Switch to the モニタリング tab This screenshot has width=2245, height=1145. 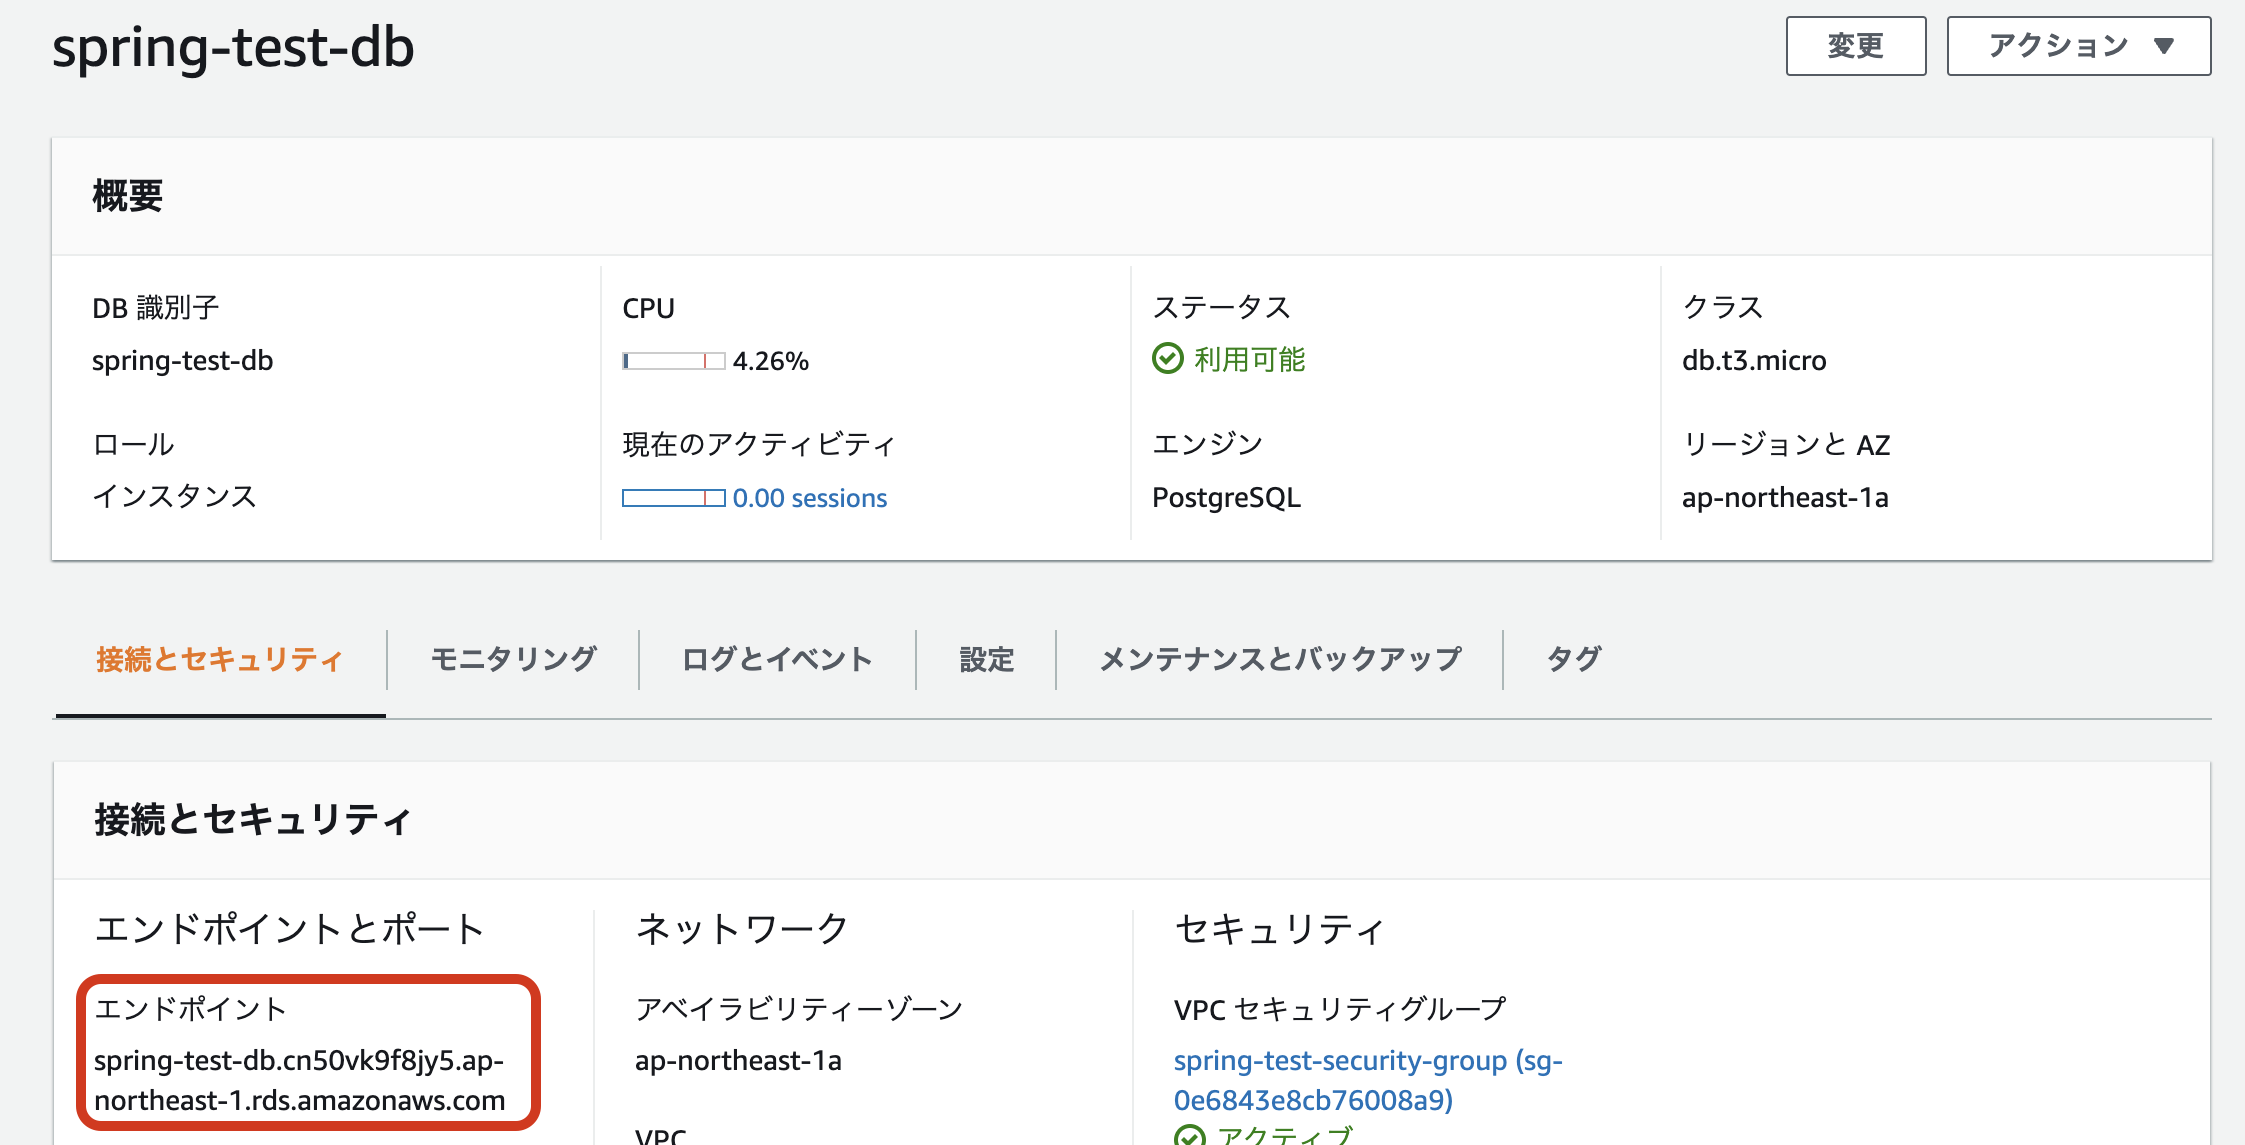[x=514, y=658]
